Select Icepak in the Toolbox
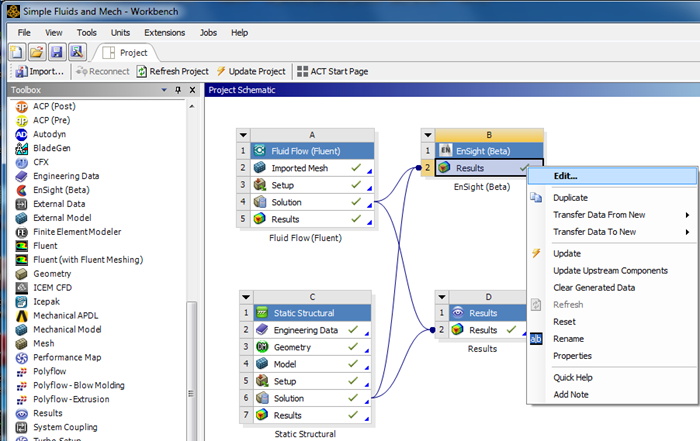The height and width of the screenshot is (441, 700). [38, 301]
